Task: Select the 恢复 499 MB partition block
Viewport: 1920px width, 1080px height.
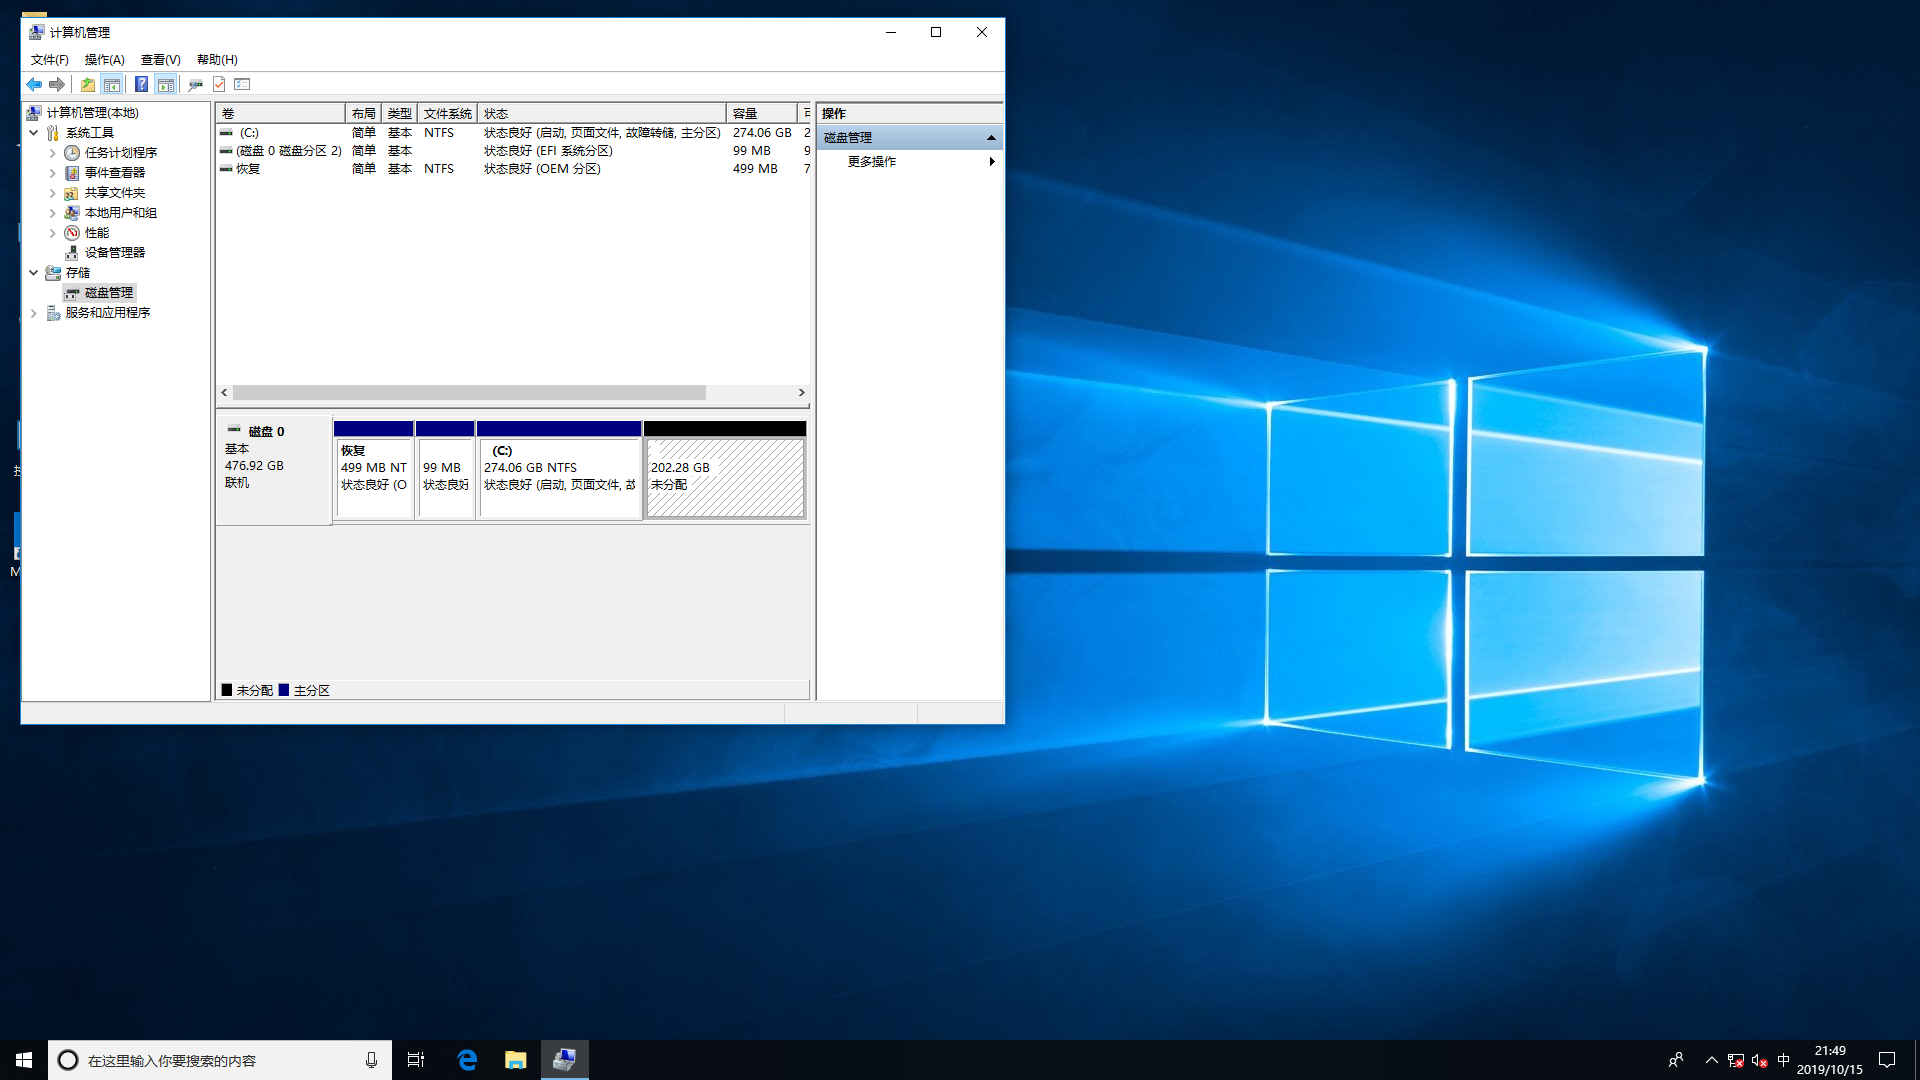Action: click(374, 470)
